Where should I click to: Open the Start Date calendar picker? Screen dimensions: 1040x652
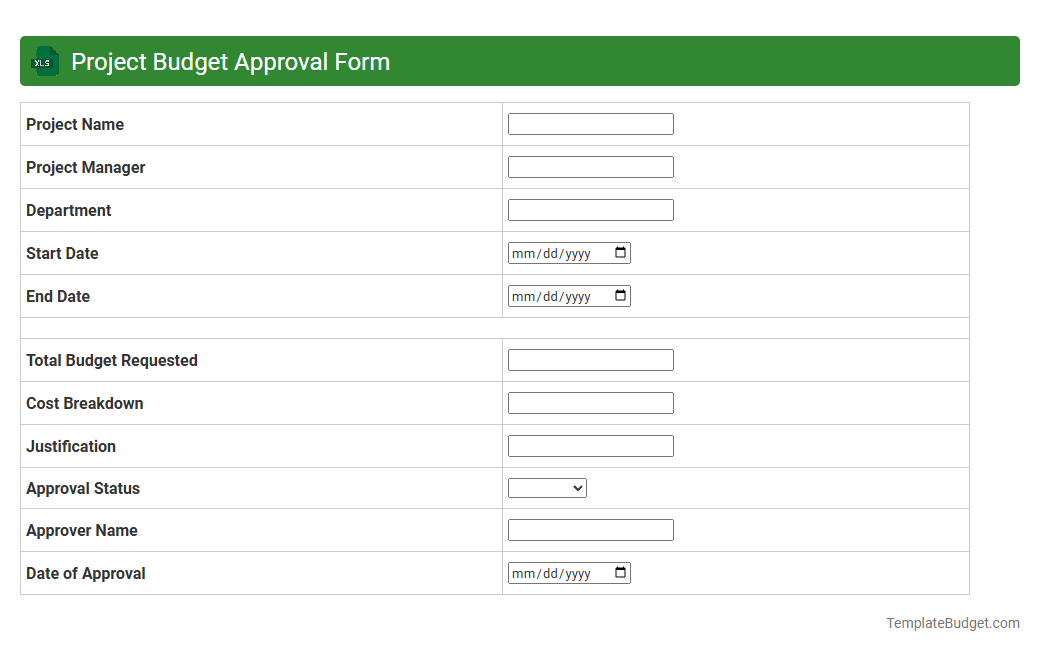[x=622, y=253]
